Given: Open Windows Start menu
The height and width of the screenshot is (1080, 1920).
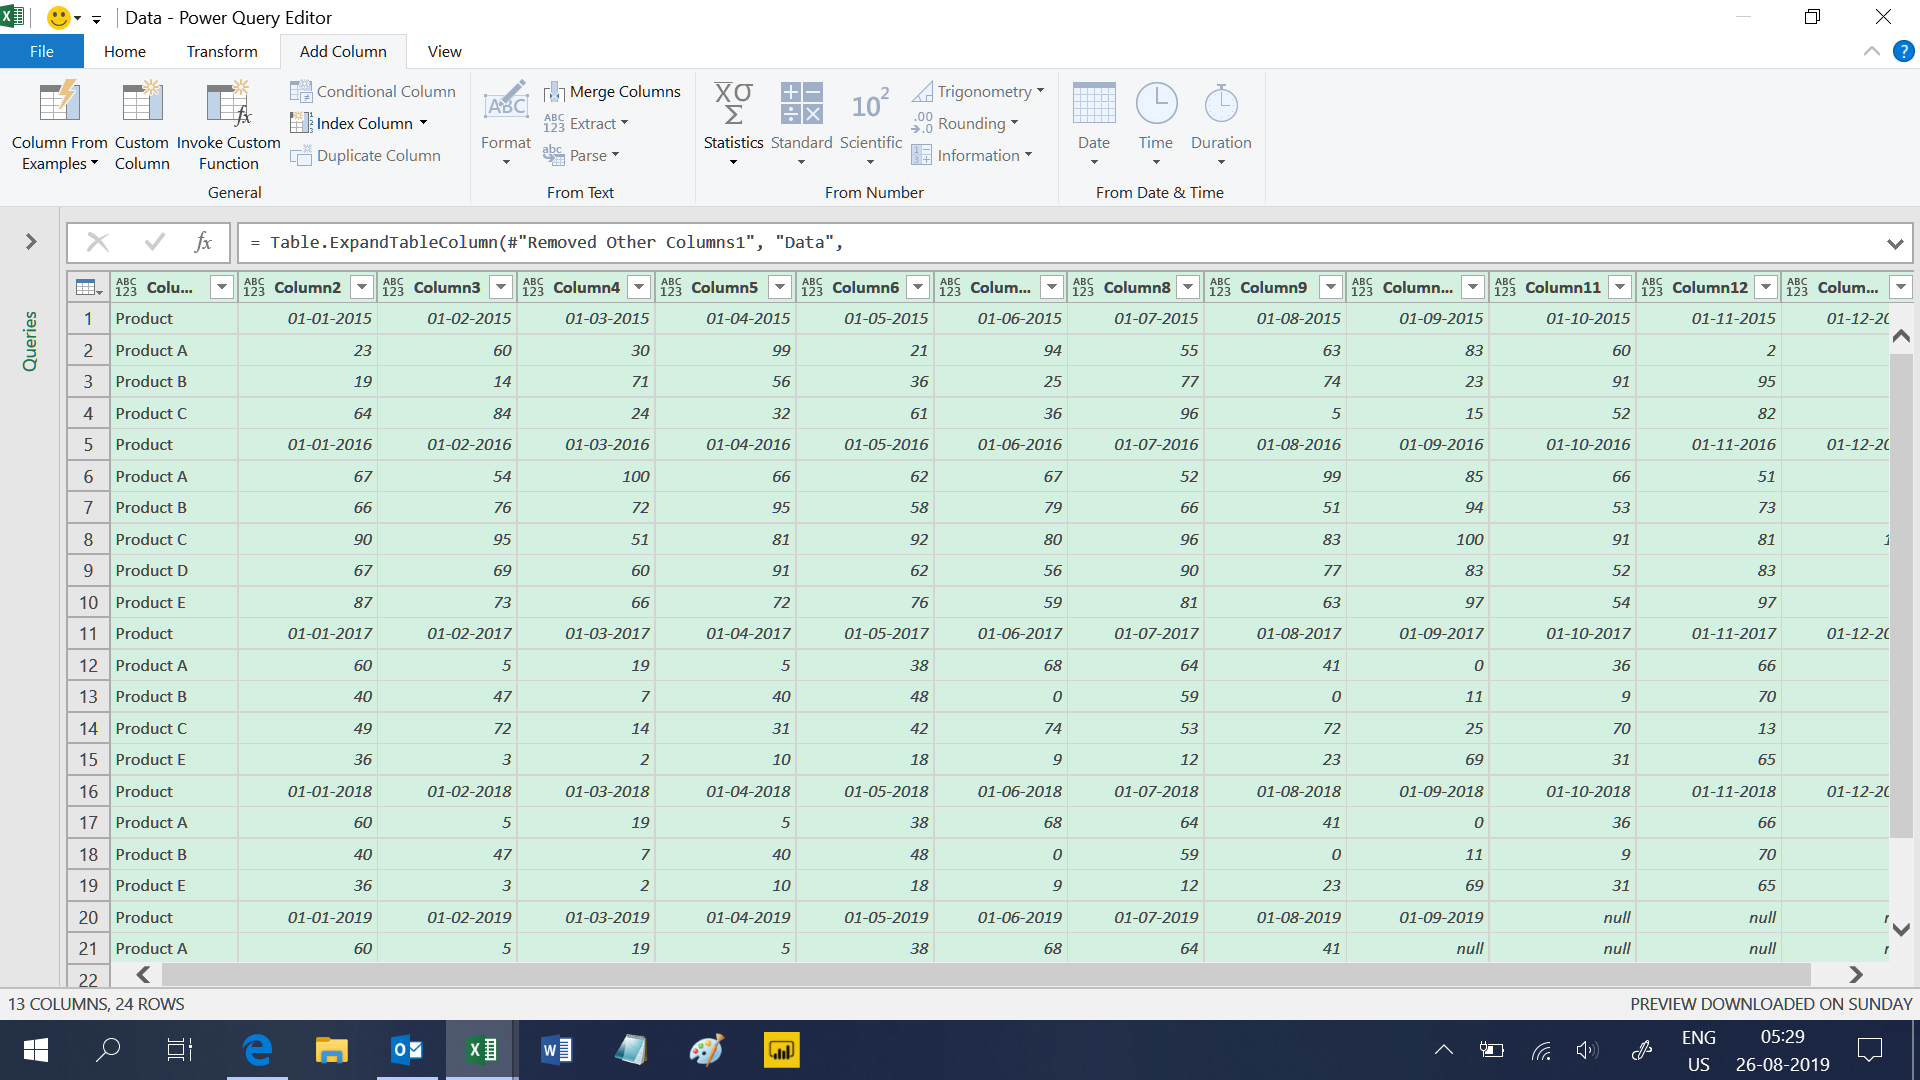Looking at the screenshot, I should click(36, 1050).
